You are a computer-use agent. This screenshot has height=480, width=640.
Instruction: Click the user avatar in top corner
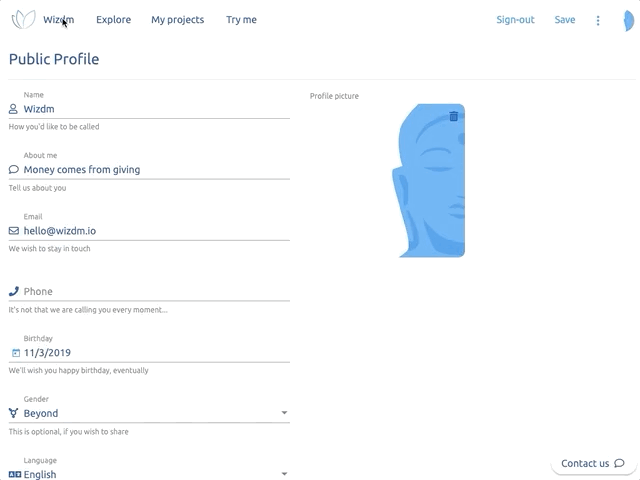[x=629, y=20]
